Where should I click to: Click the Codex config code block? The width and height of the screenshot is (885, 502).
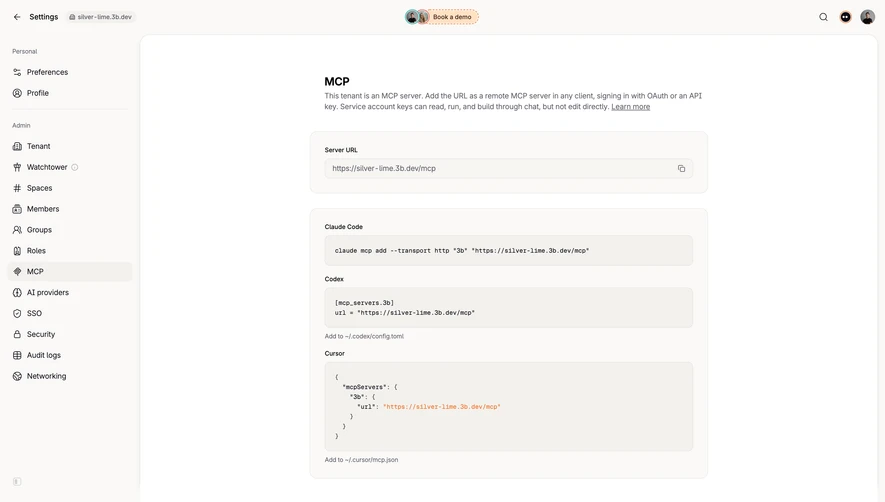click(x=509, y=308)
